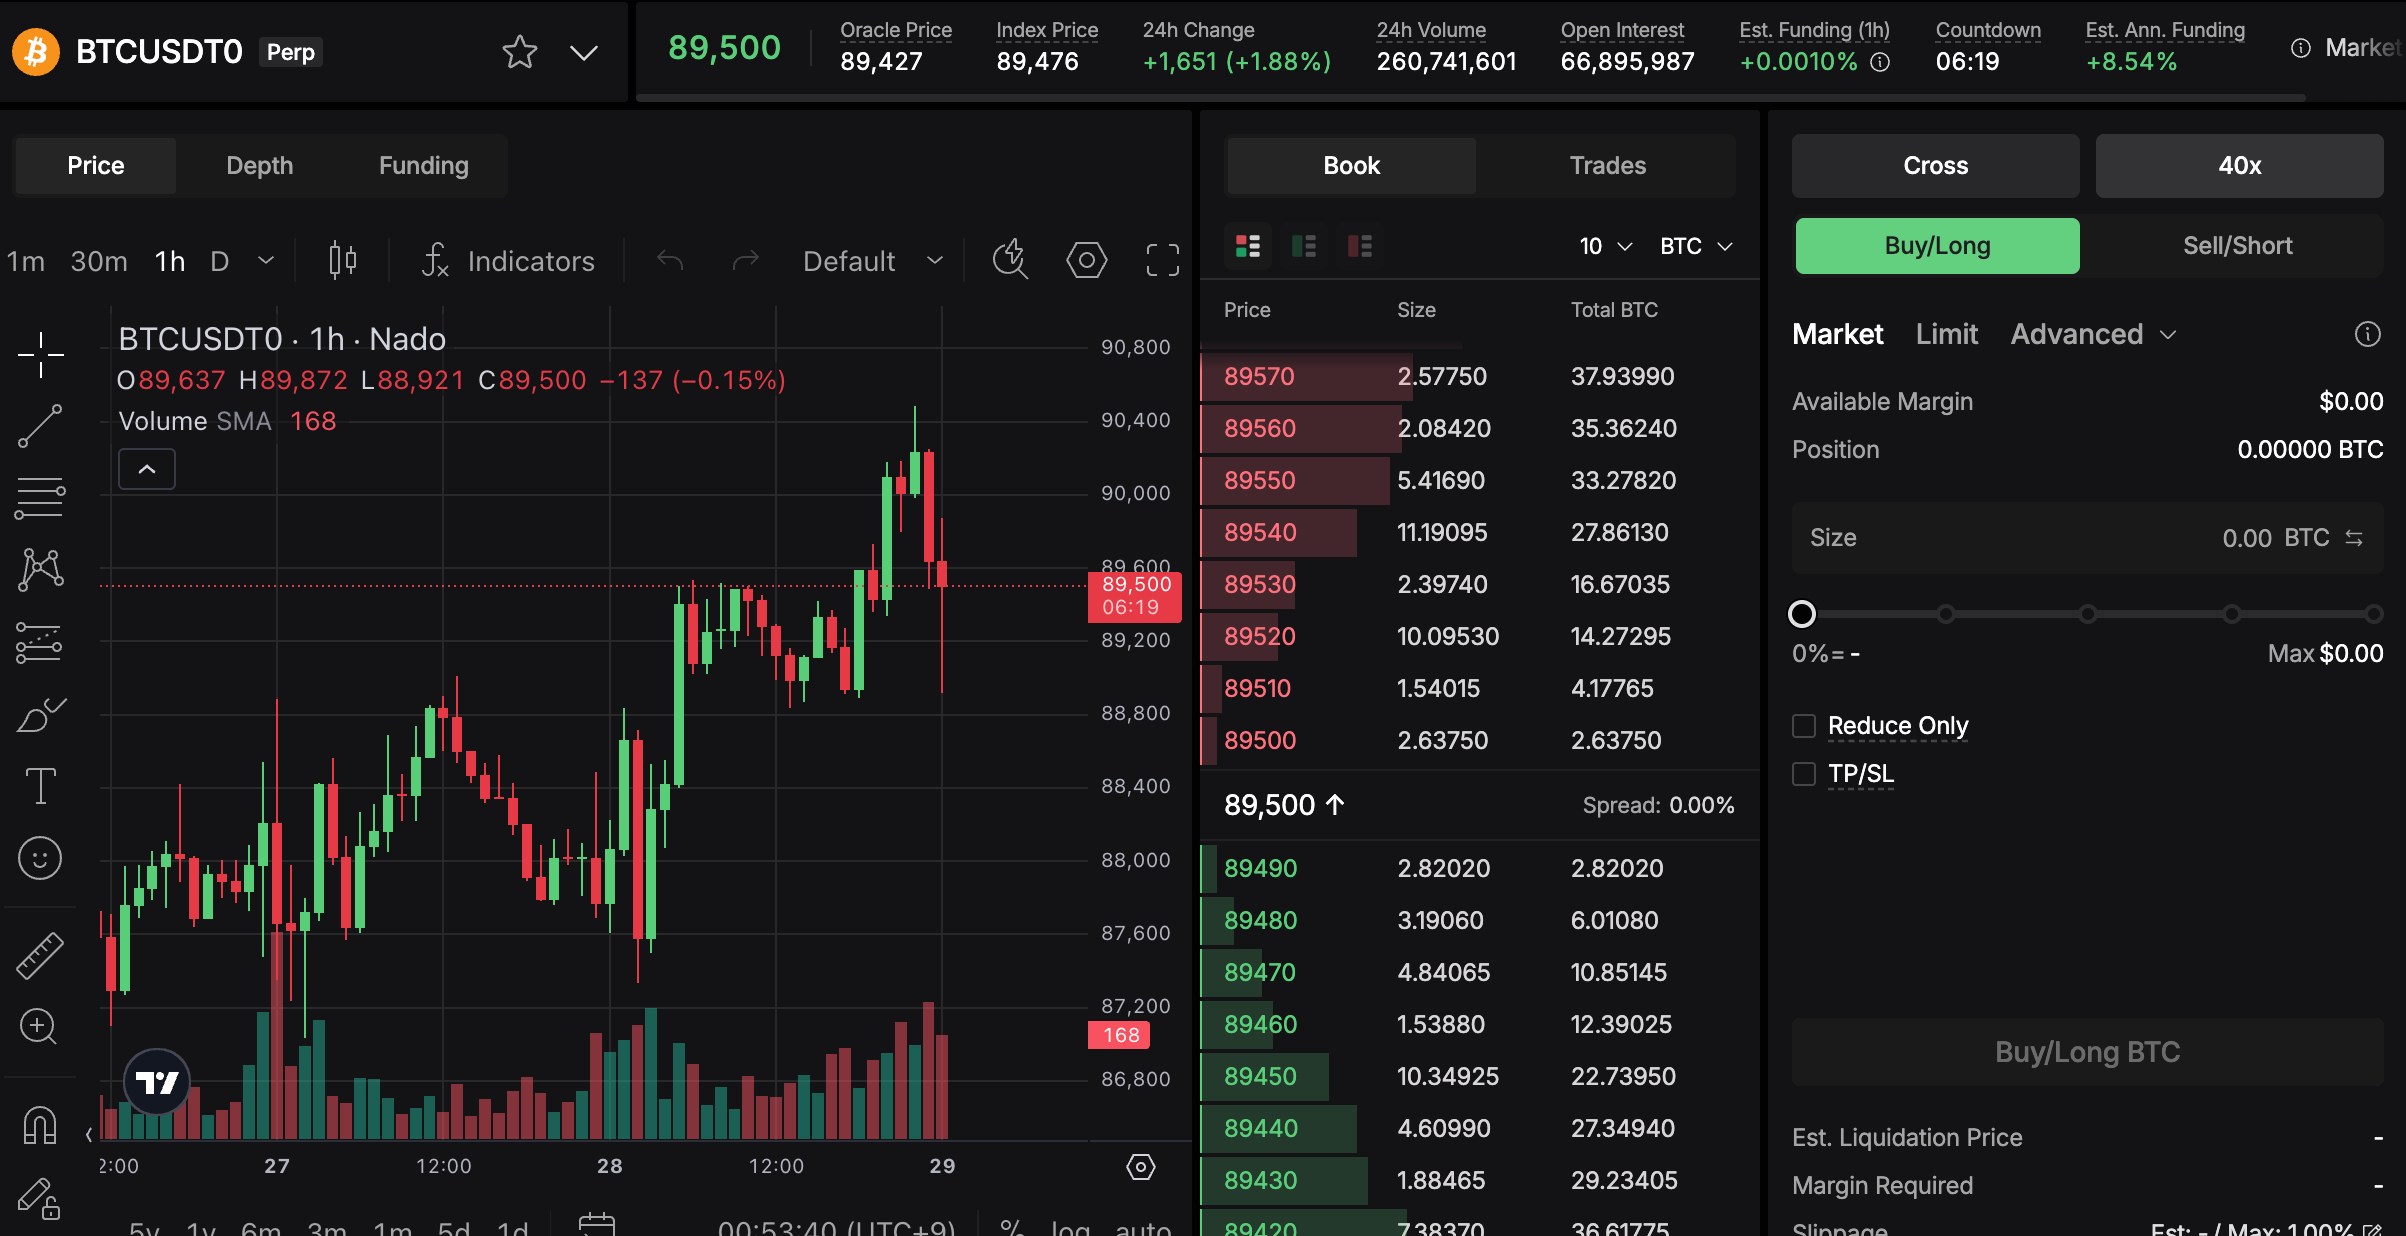The width and height of the screenshot is (2406, 1236).
Task: Switch to Sell/Short side
Action: coord(2237,246)
